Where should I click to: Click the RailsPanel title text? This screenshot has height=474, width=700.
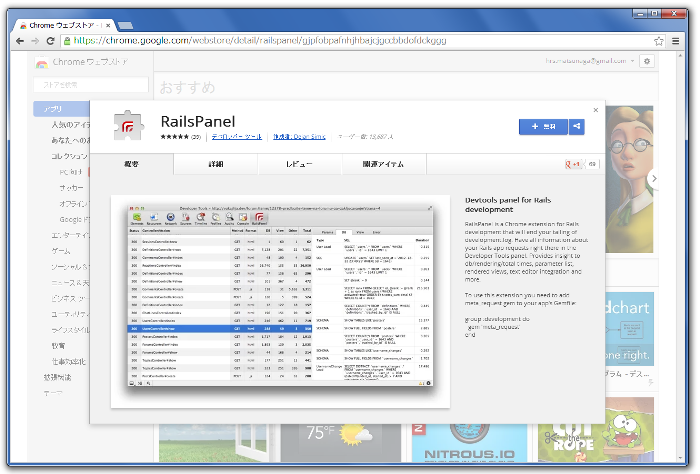point(198,121)
